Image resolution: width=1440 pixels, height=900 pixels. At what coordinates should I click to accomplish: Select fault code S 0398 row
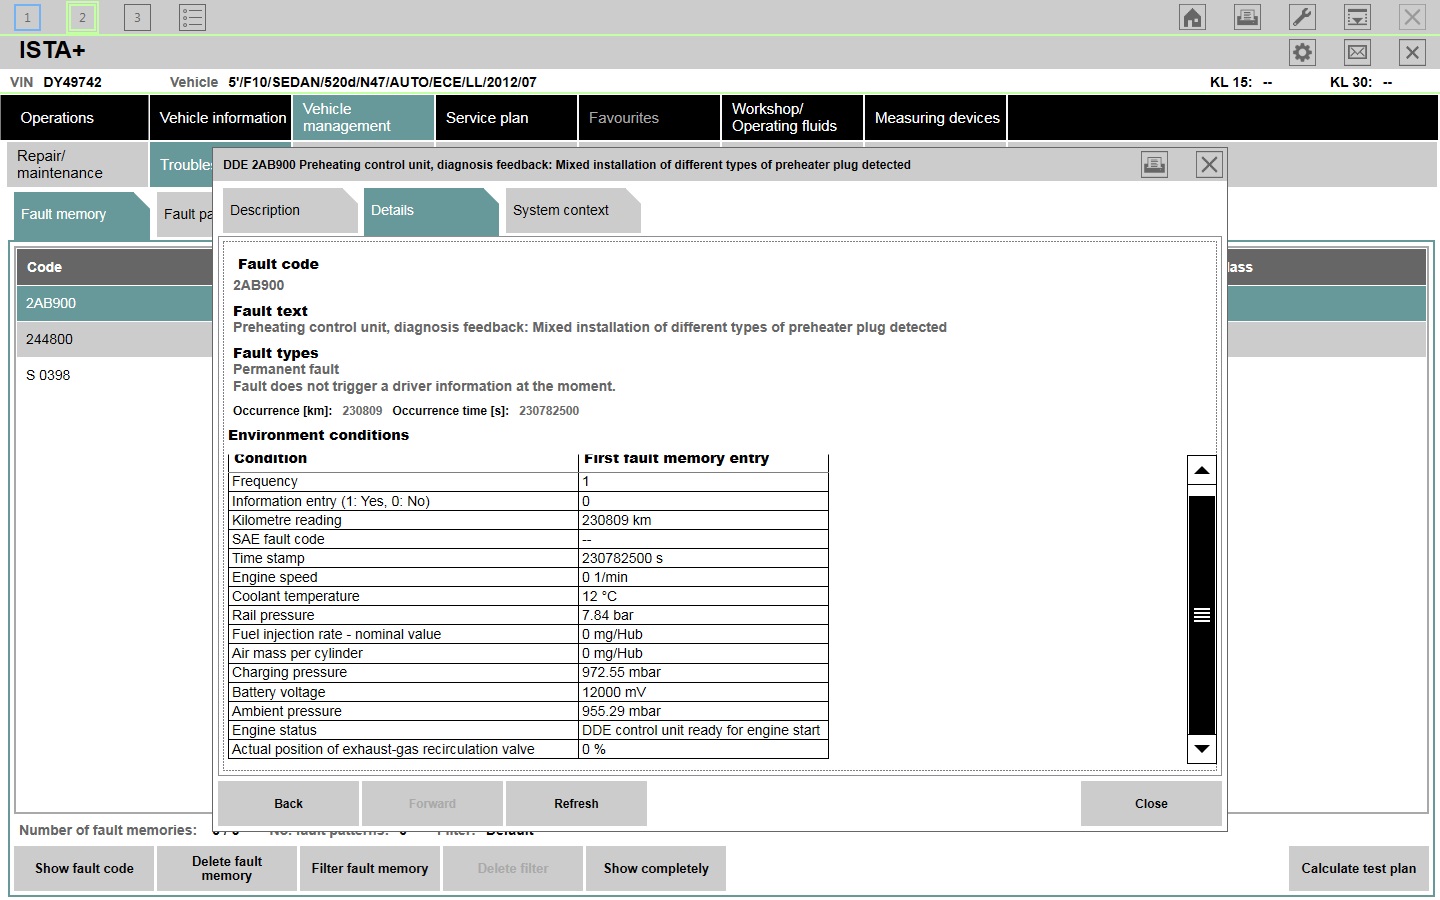tap(115, 375)
